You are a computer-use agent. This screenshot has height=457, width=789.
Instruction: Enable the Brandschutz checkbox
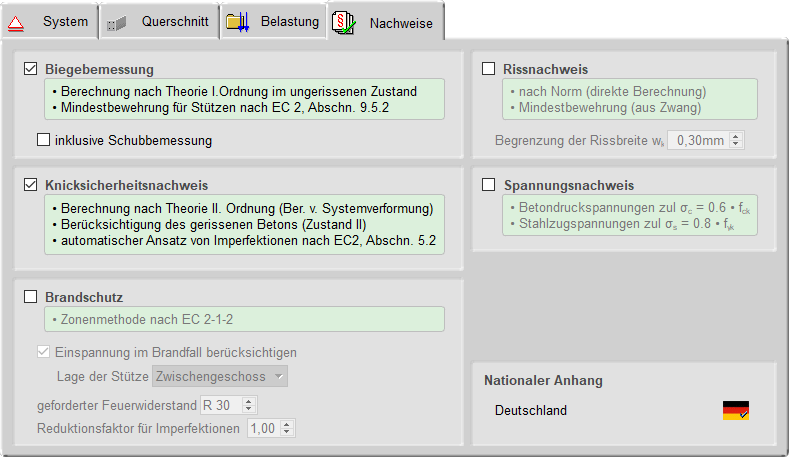click(30, 297)
